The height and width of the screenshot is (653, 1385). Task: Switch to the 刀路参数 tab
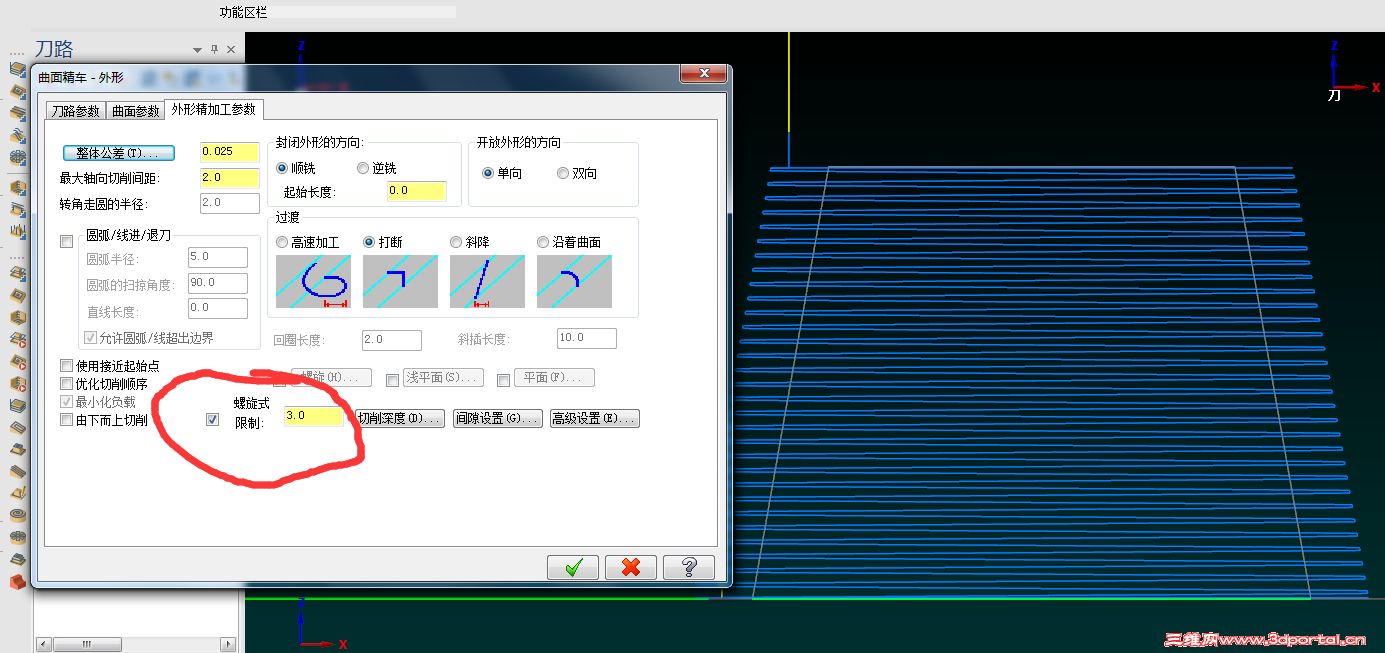[75, 111]
